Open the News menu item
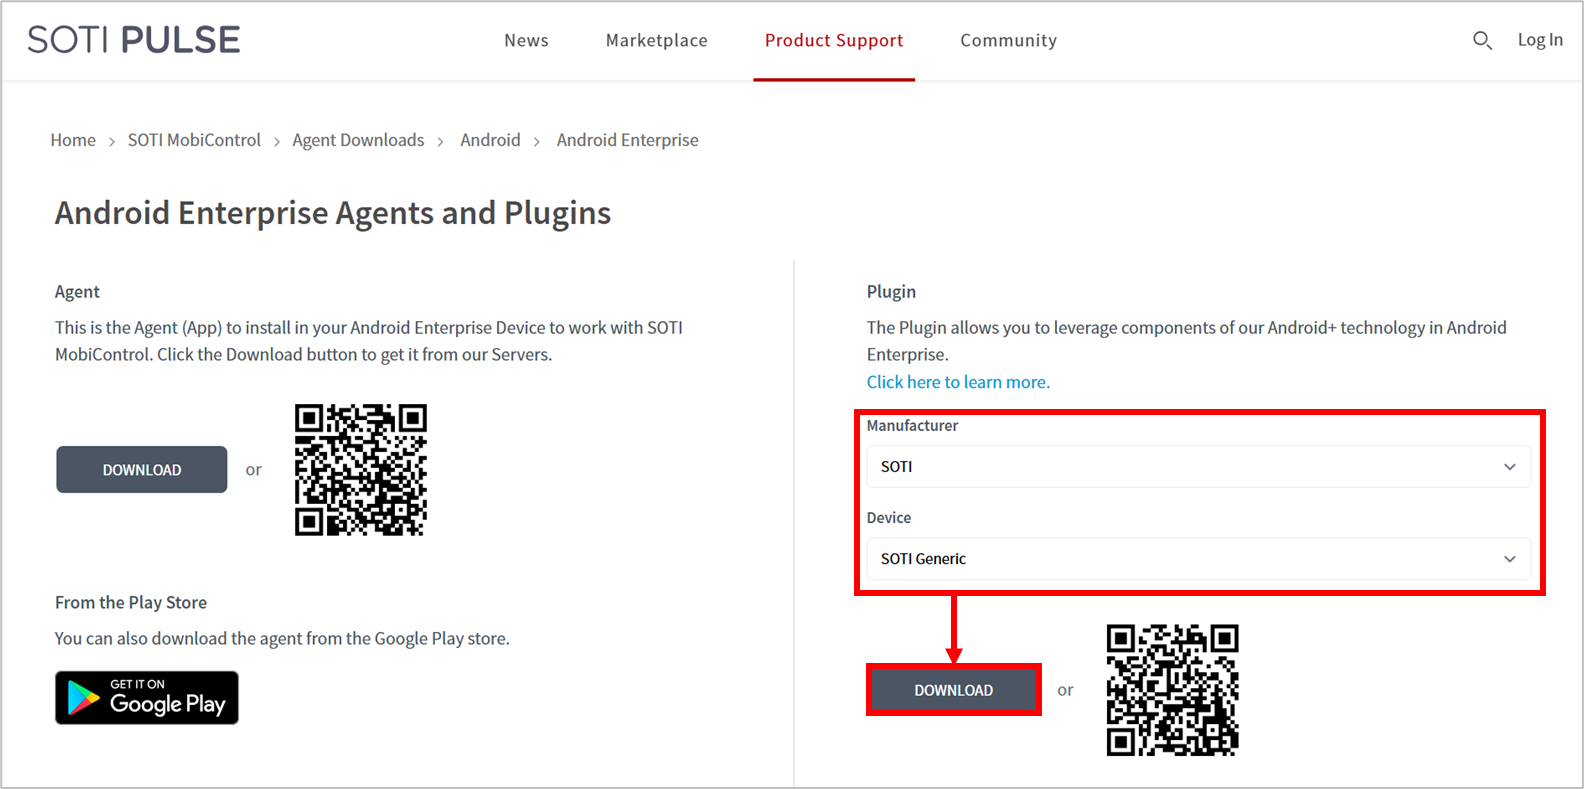 (x=526, y=40)
